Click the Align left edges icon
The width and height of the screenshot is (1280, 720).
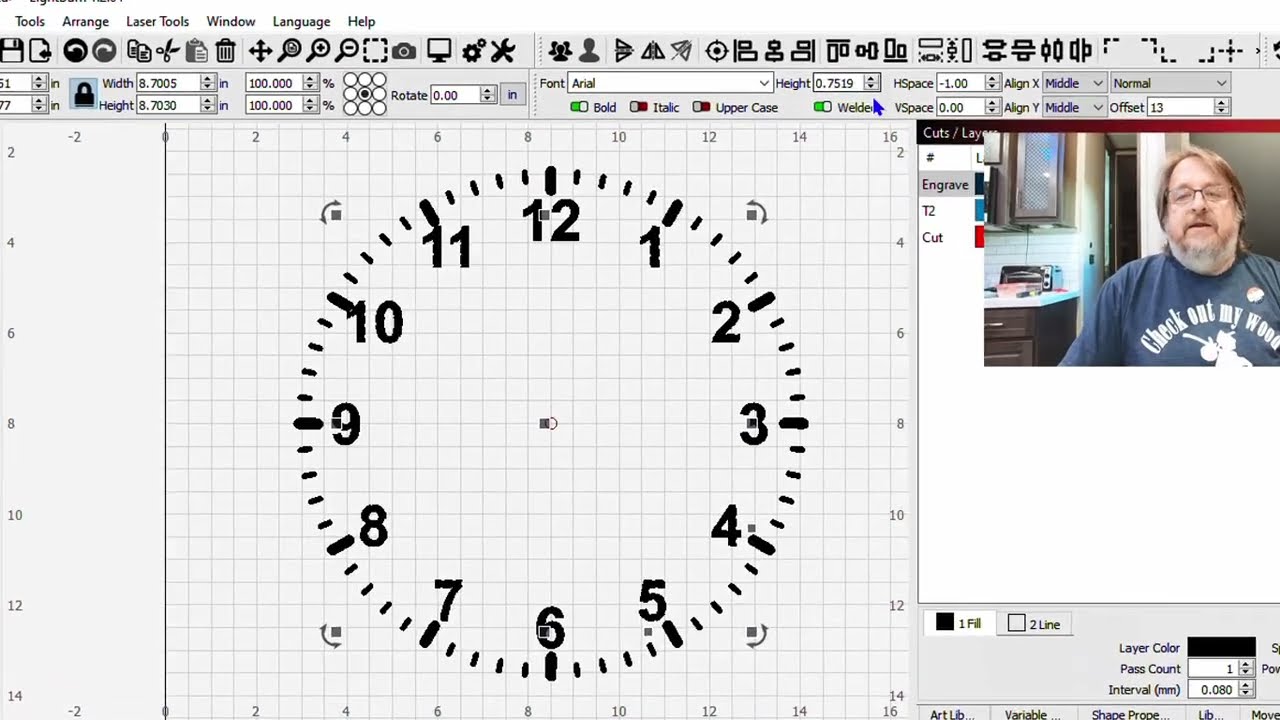pyautogui.click(x=745, y=50)
